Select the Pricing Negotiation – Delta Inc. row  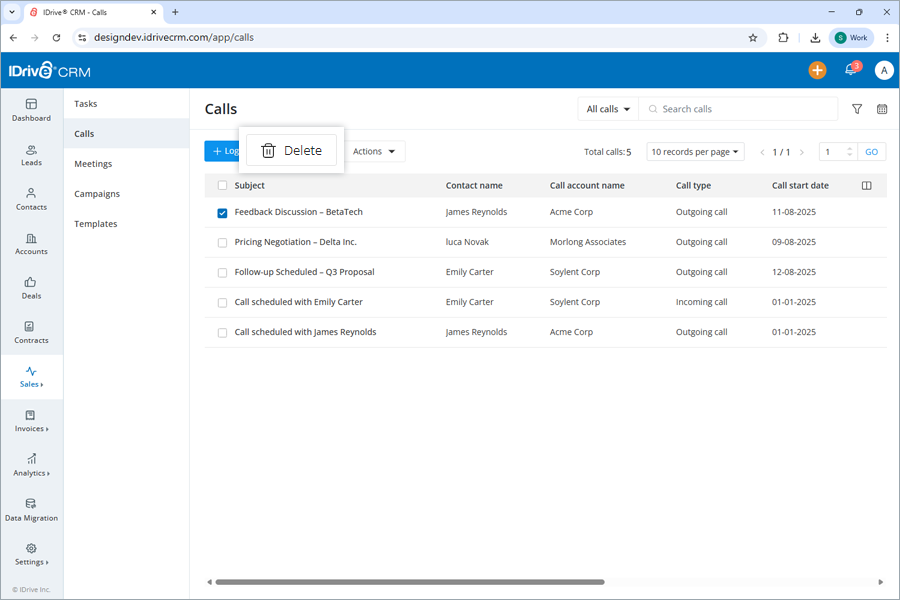221,242
